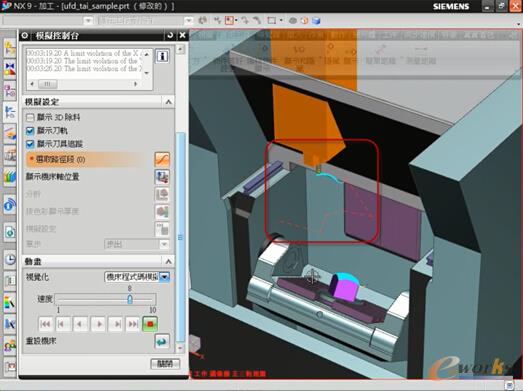The width and height of the screenshot is (523, 391).
Task: Click the speed slider handle
Action: point(130,299)
